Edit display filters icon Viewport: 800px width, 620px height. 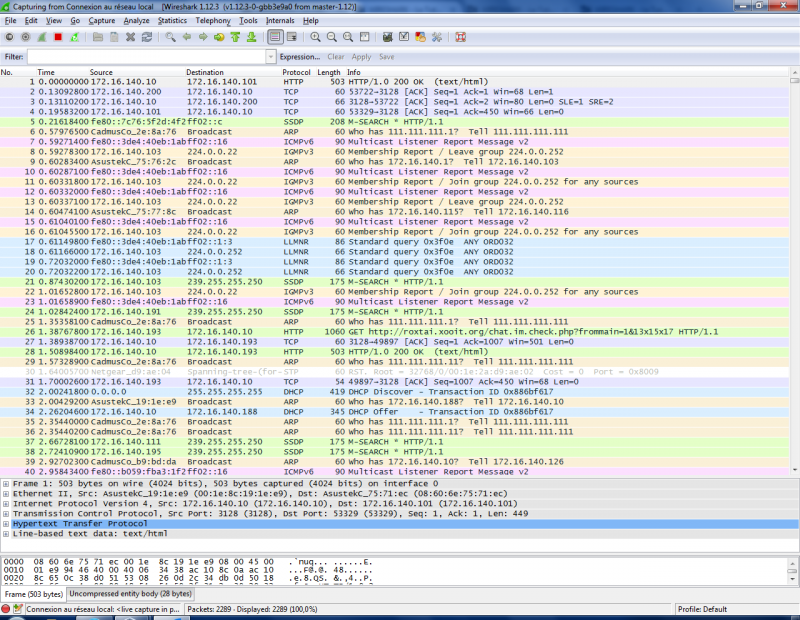[x=404, y=37]
